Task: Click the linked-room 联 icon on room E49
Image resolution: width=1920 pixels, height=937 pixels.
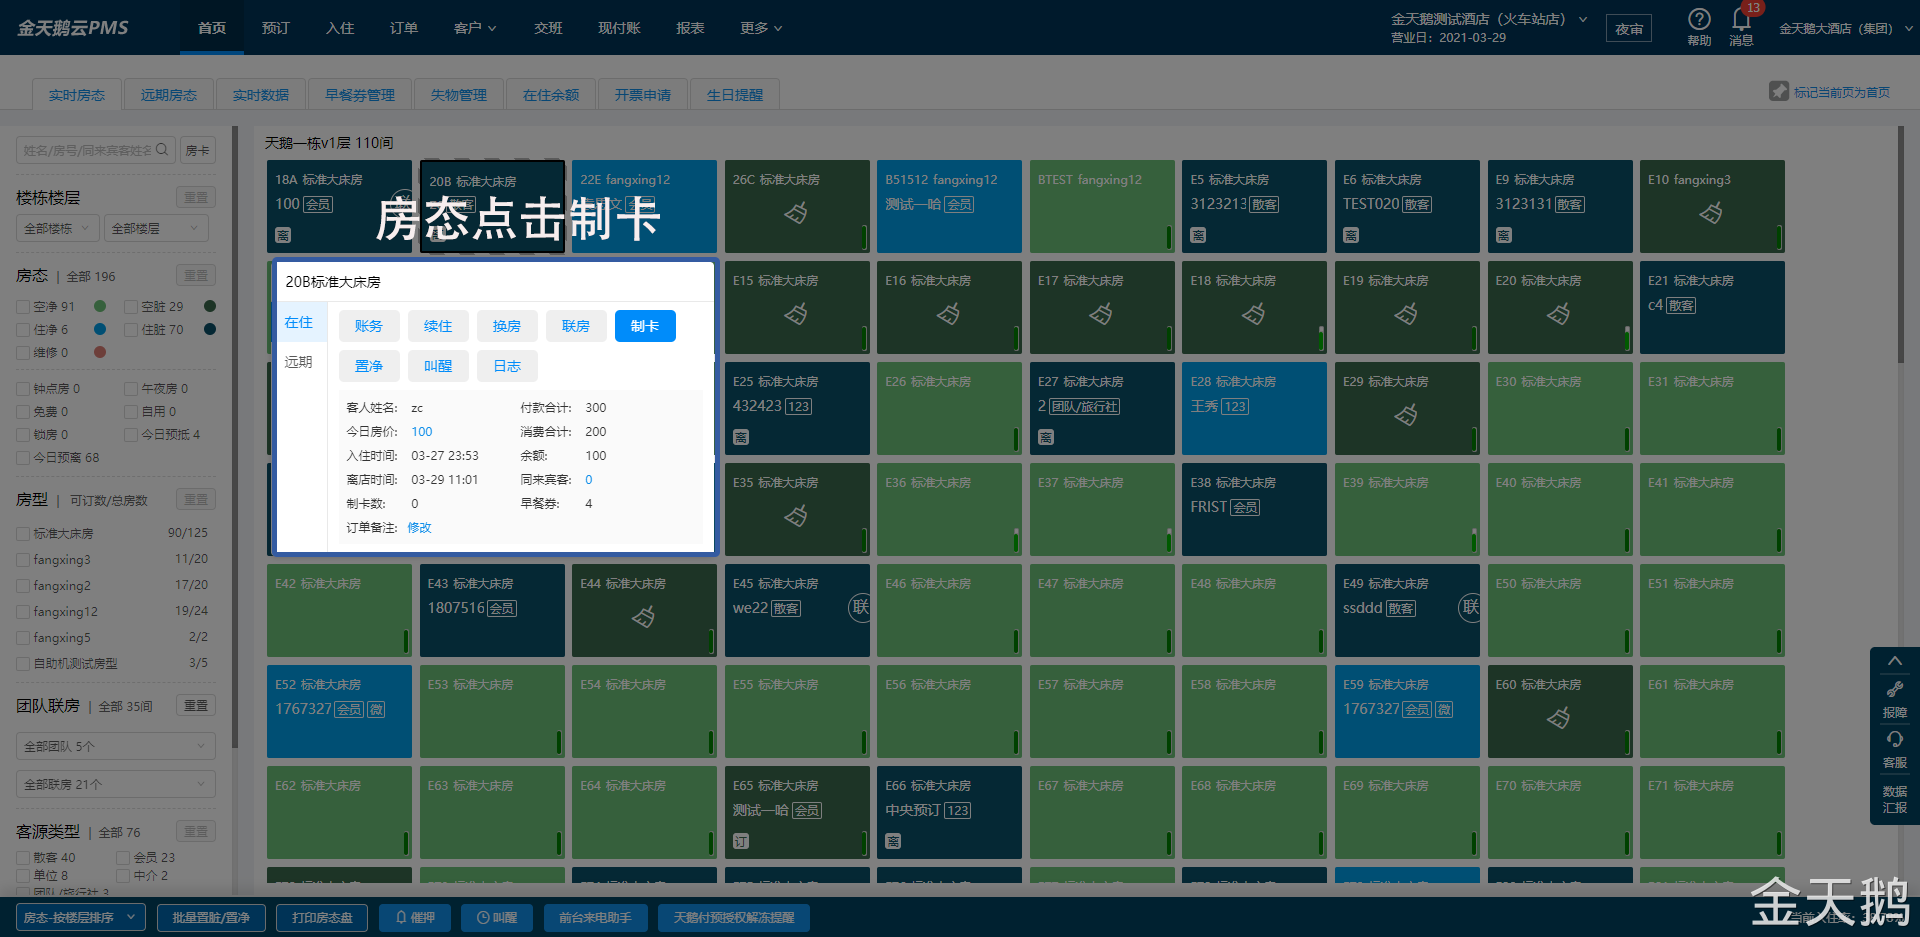Action: point(1469,607)
